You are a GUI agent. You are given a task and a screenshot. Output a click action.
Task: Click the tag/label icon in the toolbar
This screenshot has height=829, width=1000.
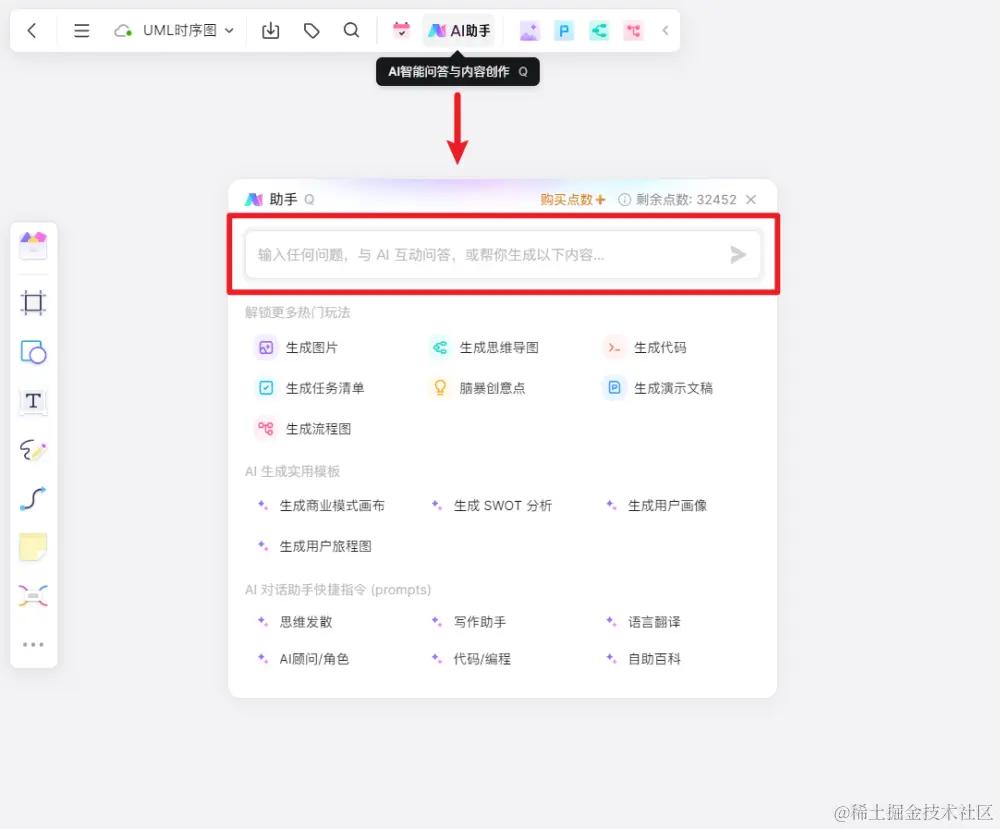click(x=311, y=30)
